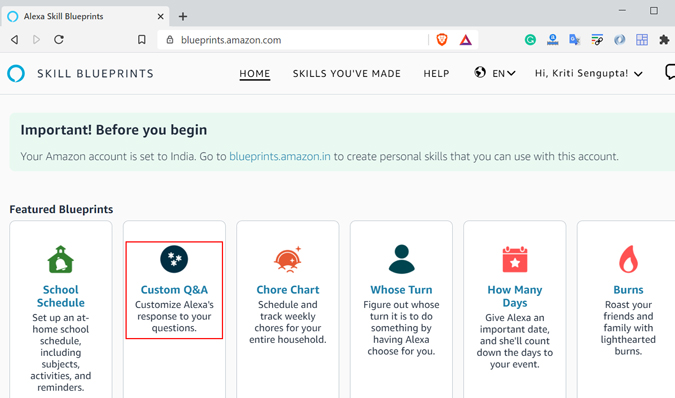The height and width of the screenshot is (398, 675).
Task: Open the Brave Shields lion icon
Action: [442, 40]
